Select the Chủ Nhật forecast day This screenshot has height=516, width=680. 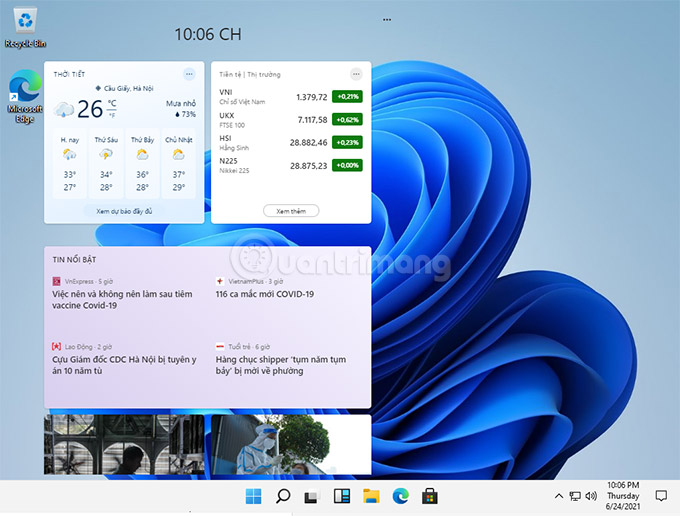[179, 163]
